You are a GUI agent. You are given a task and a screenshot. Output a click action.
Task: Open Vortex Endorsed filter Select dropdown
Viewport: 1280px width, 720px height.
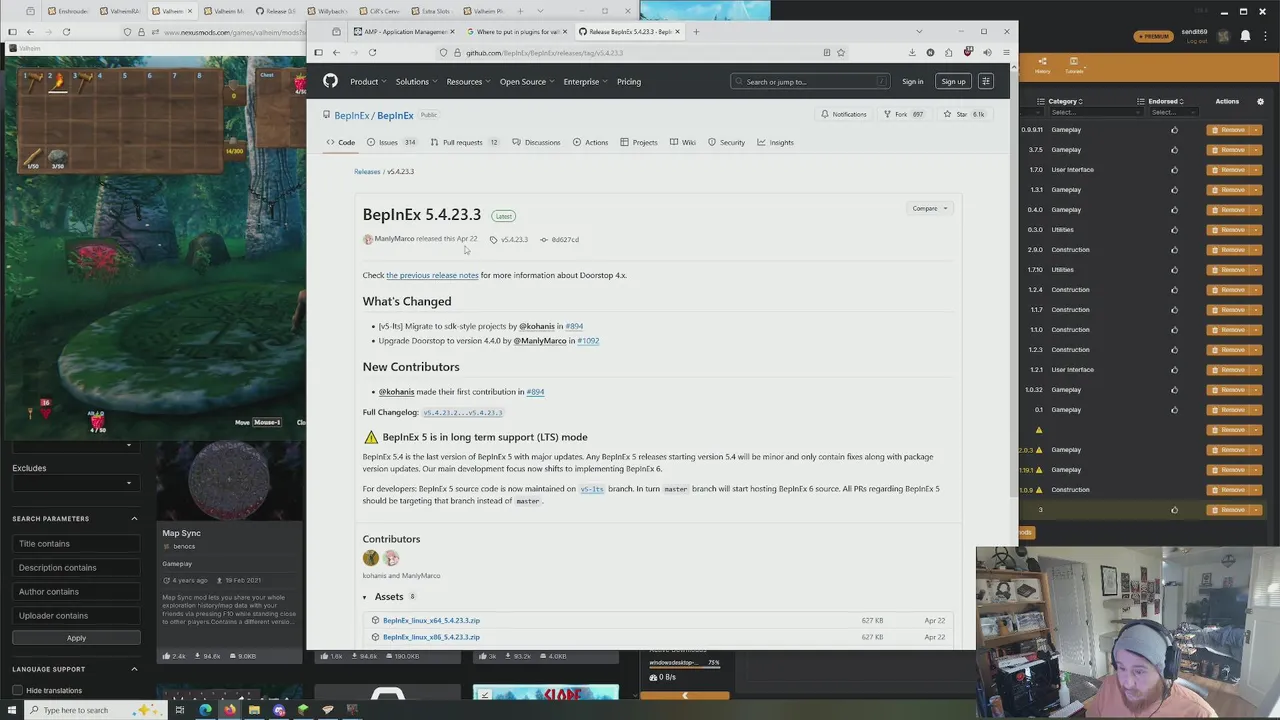[1173, 112]
